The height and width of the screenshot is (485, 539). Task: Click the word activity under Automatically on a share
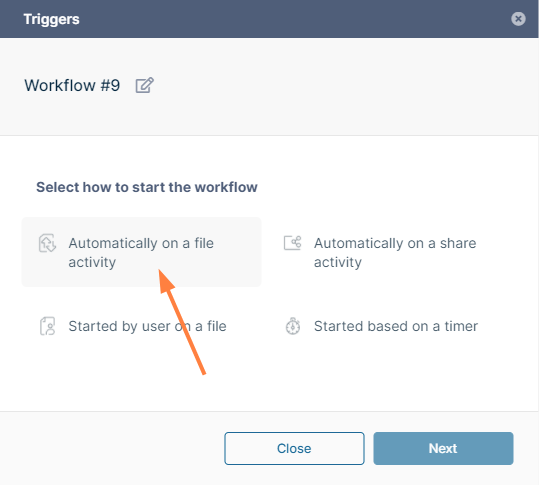tap(338, 262)
